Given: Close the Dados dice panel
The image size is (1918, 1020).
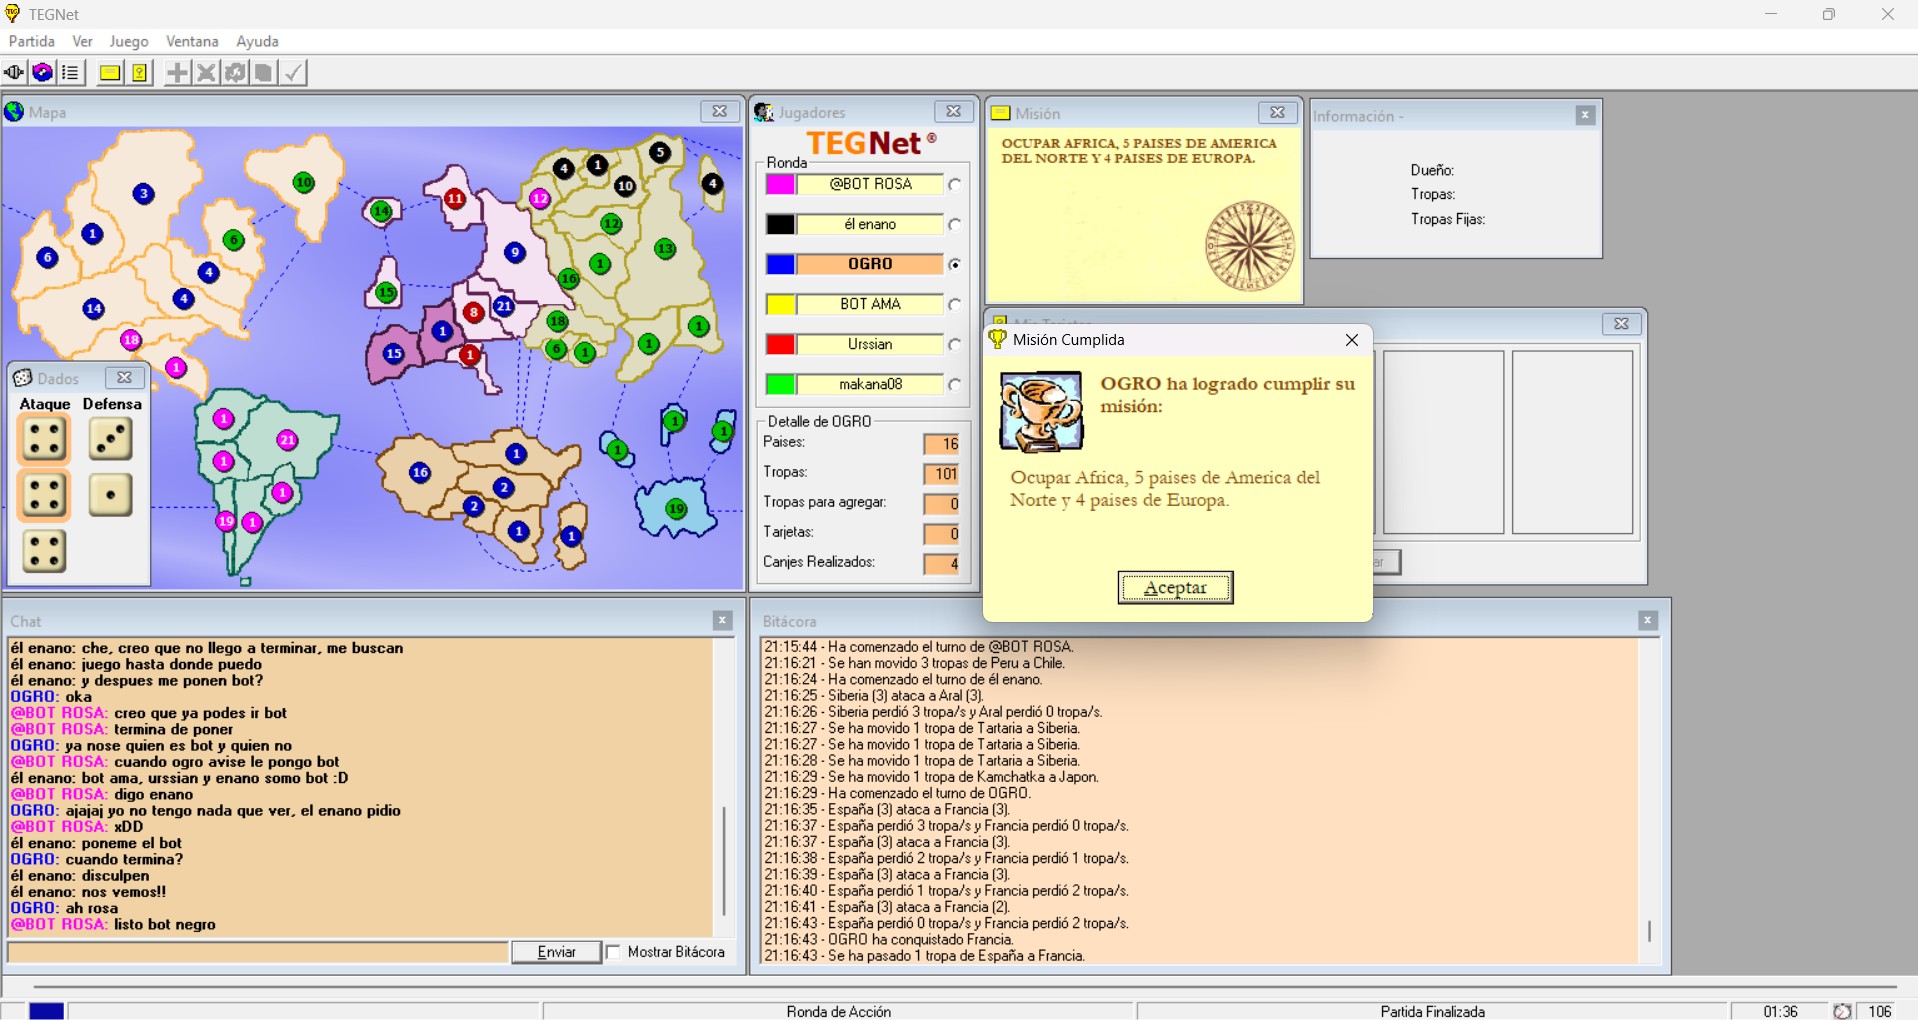Looking at the screenshot, I should click(124, 378).
